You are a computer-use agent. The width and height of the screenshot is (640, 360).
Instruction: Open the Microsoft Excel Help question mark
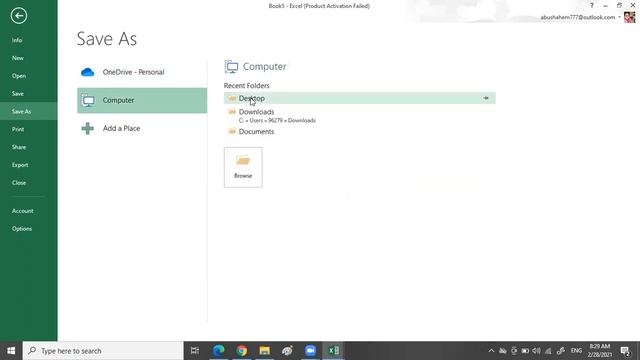pyautogui.click(x=592, y=5)
